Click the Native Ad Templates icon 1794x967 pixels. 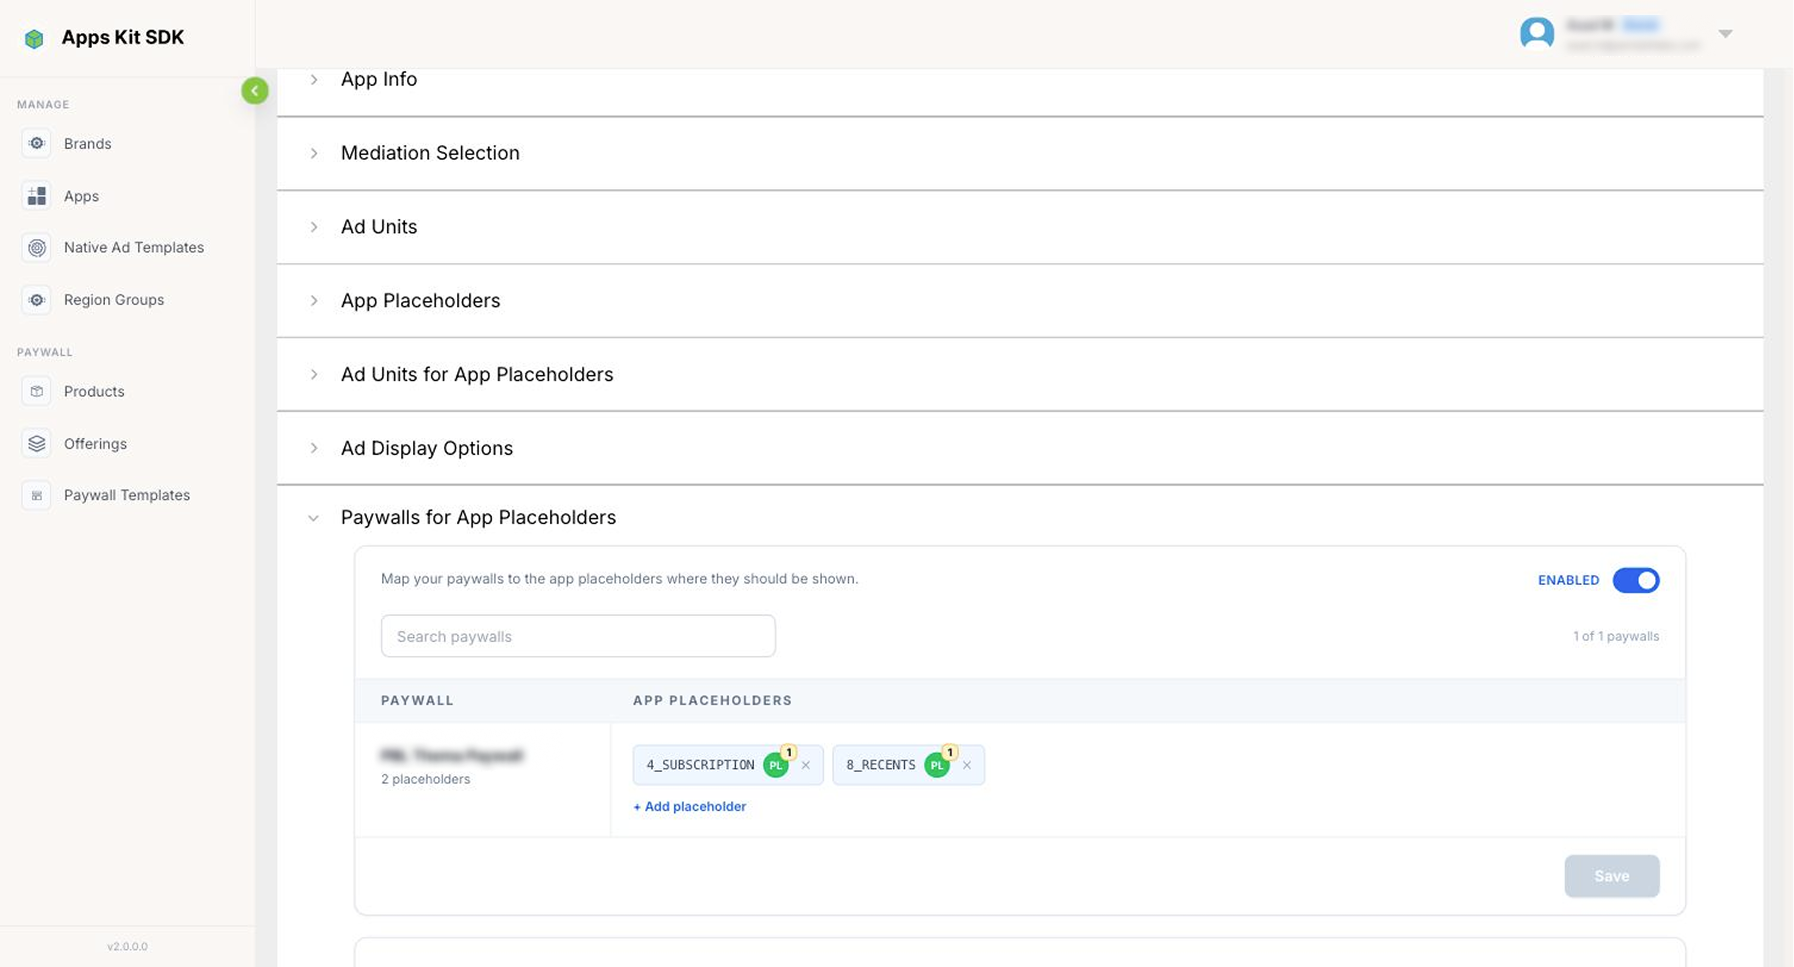pos(37,248)
